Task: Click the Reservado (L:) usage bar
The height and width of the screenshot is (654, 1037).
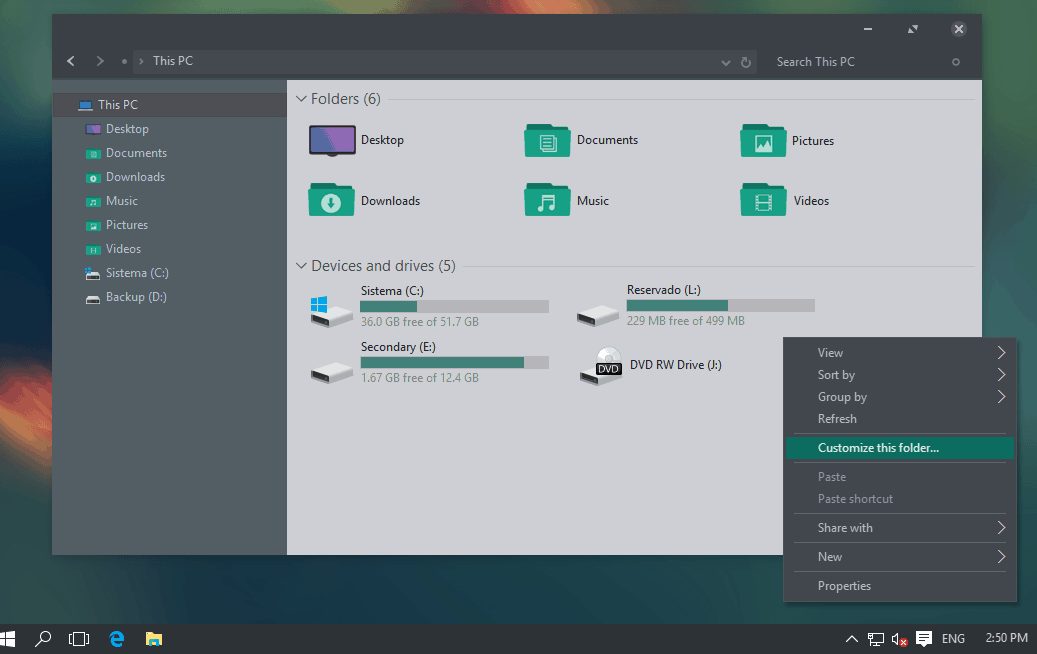Action: point(721,306)
